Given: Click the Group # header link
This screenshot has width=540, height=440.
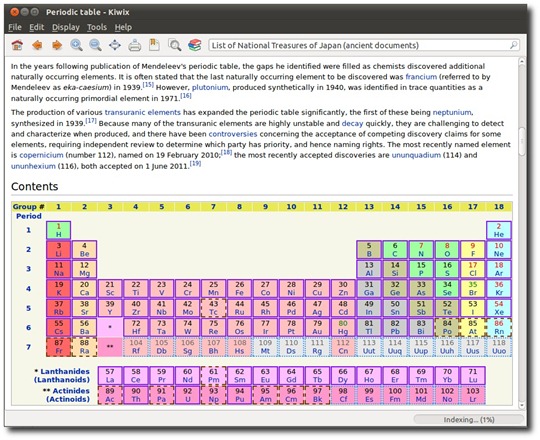Looking at the screenshot, I should (x=29, y=207).
